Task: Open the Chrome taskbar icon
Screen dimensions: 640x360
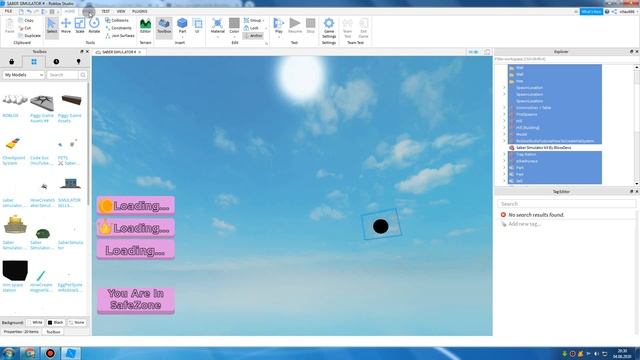Action: click(x=29, y=353)
